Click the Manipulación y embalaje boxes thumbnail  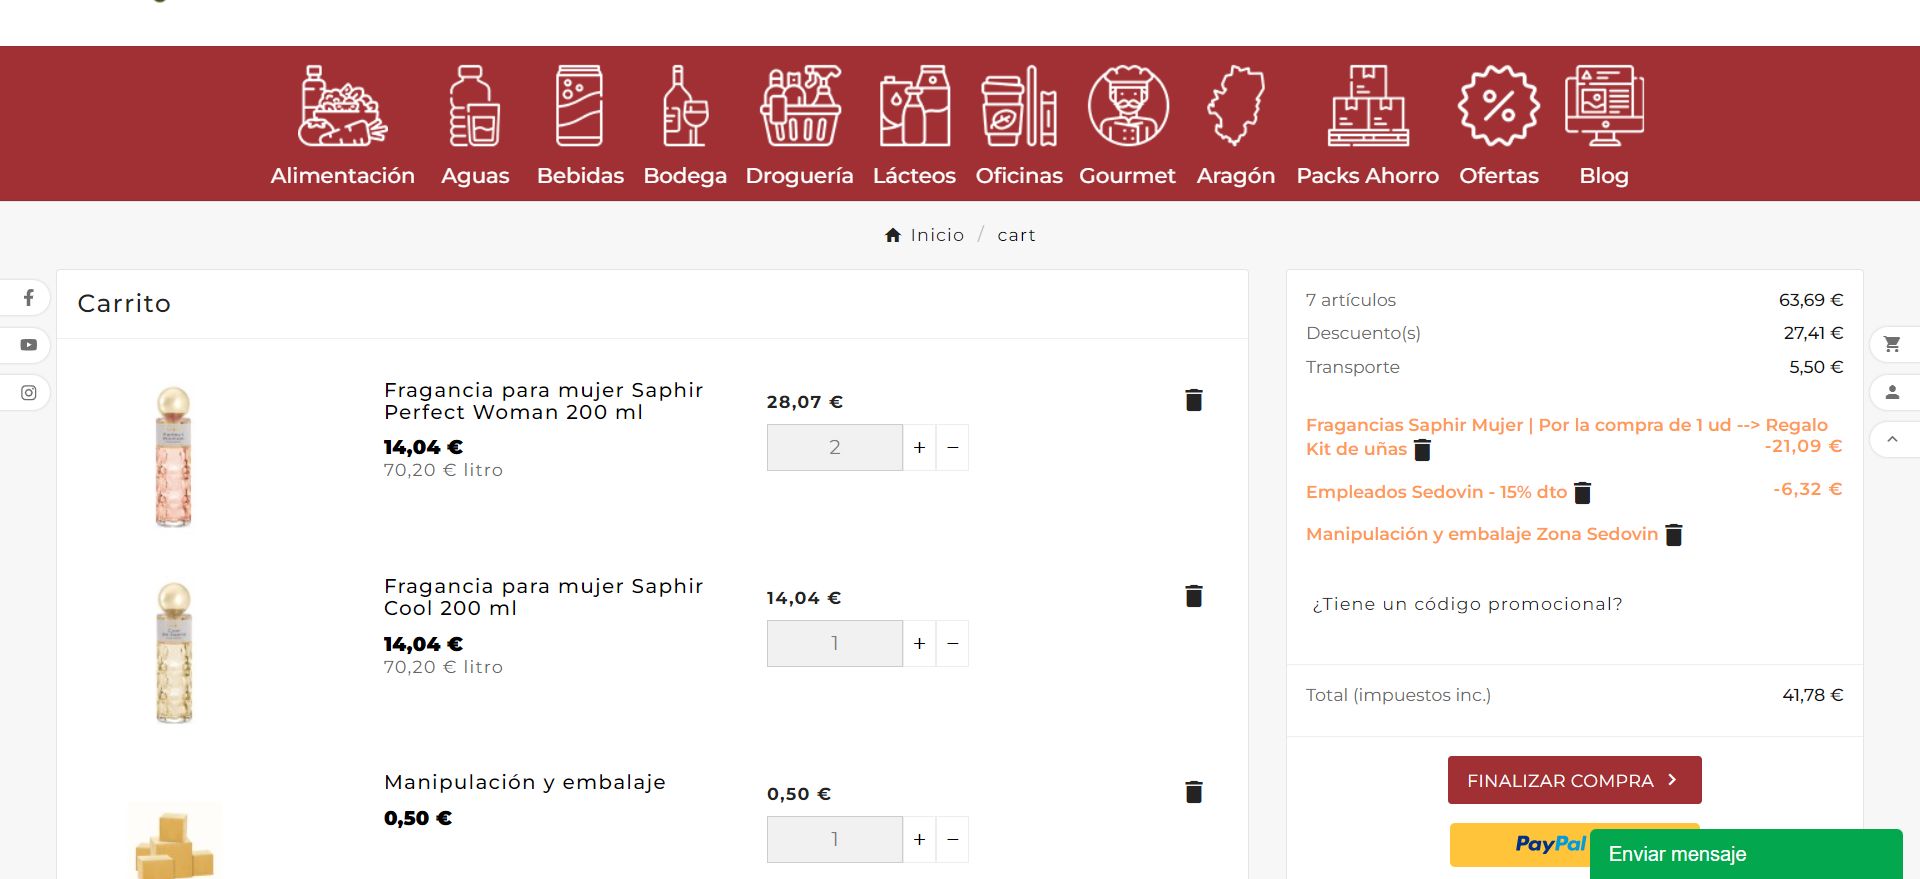pos(175,840)
